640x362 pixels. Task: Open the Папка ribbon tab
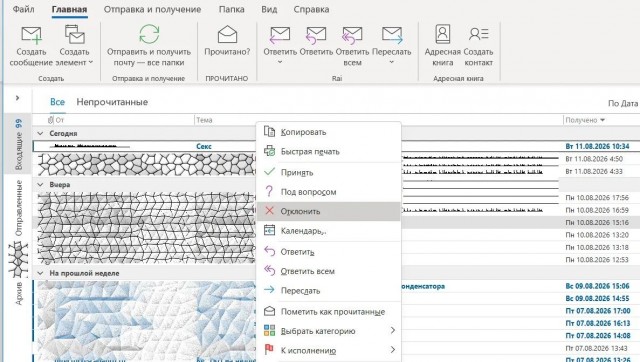pos(231,9)
